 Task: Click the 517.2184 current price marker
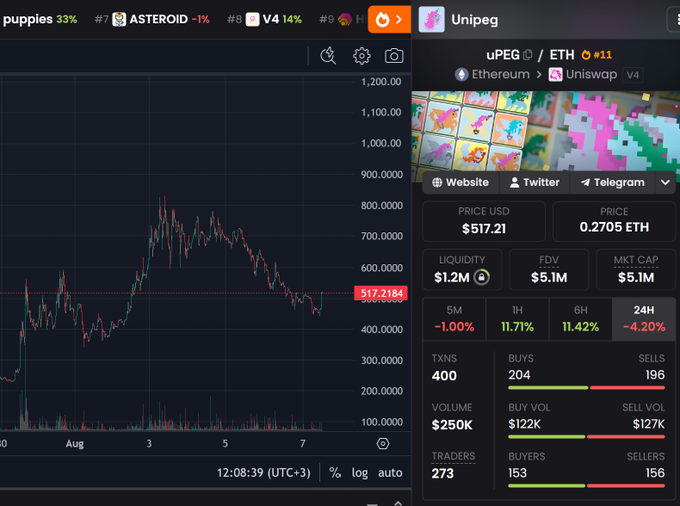[x=381, y=293]
